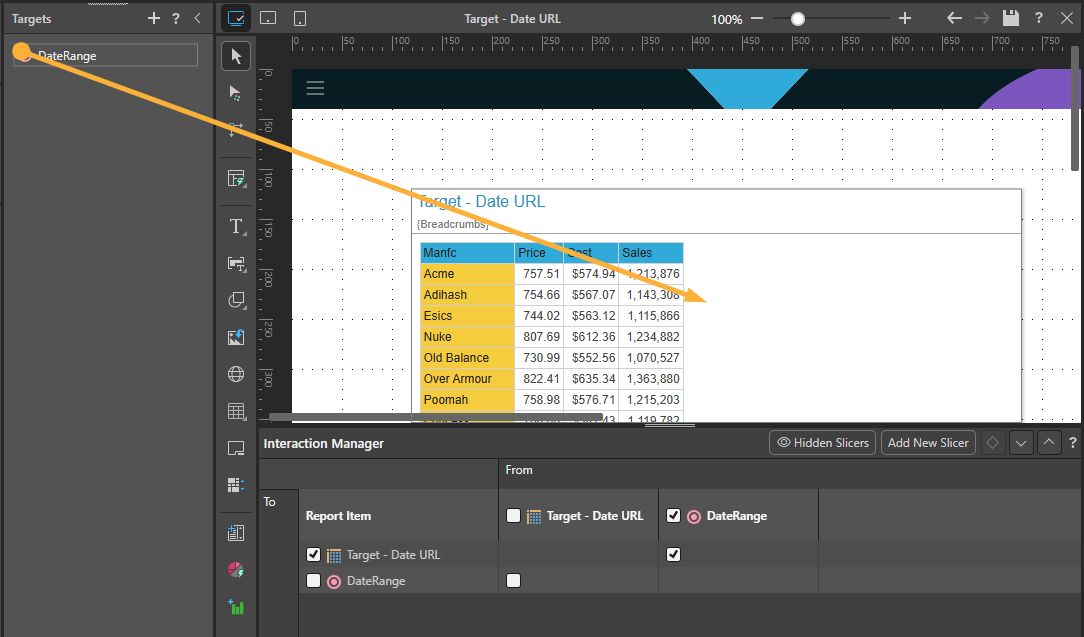Click the zoom slider handle
The width and height of the screenshot is (1084, 637).
[797, 18]
